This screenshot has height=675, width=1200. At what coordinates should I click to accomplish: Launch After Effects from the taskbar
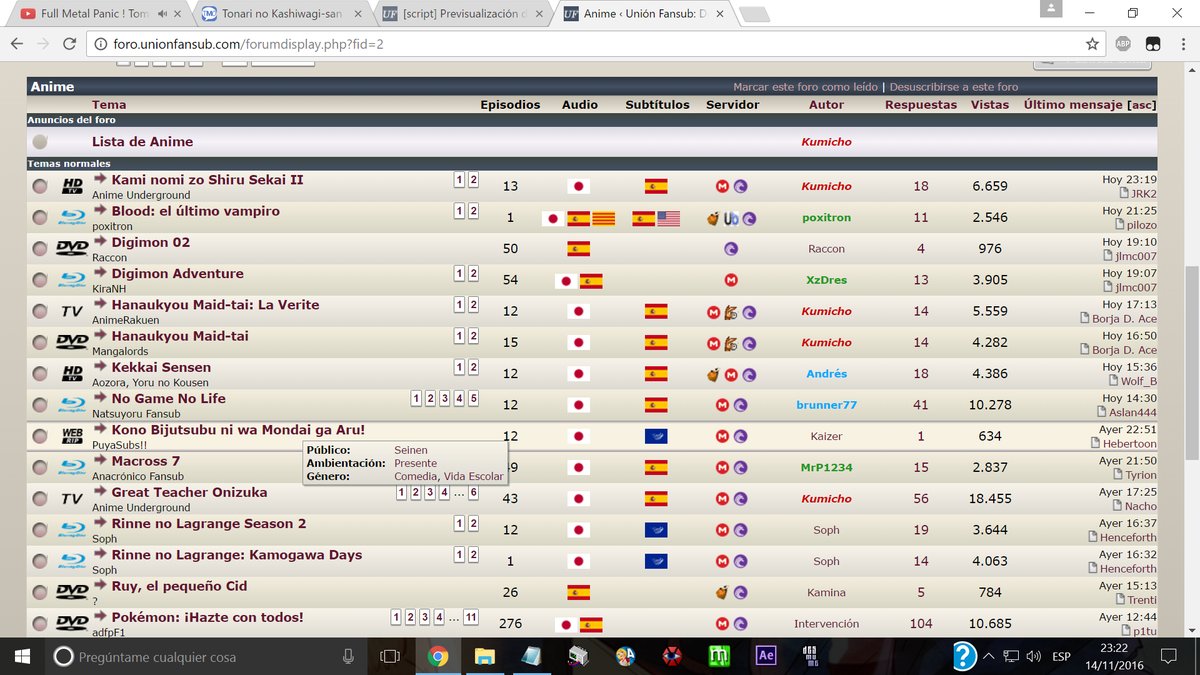click(x=766, y=656)
